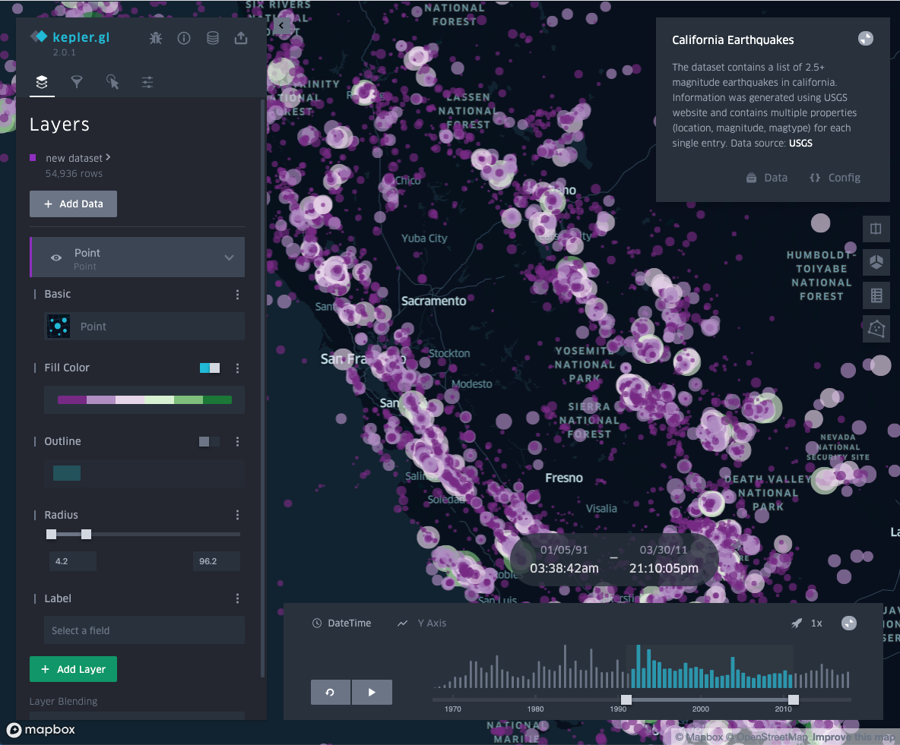Click the green Add Layer button
Image resolution: width=900 pixels, height=745 pixels.
[73, 669]
